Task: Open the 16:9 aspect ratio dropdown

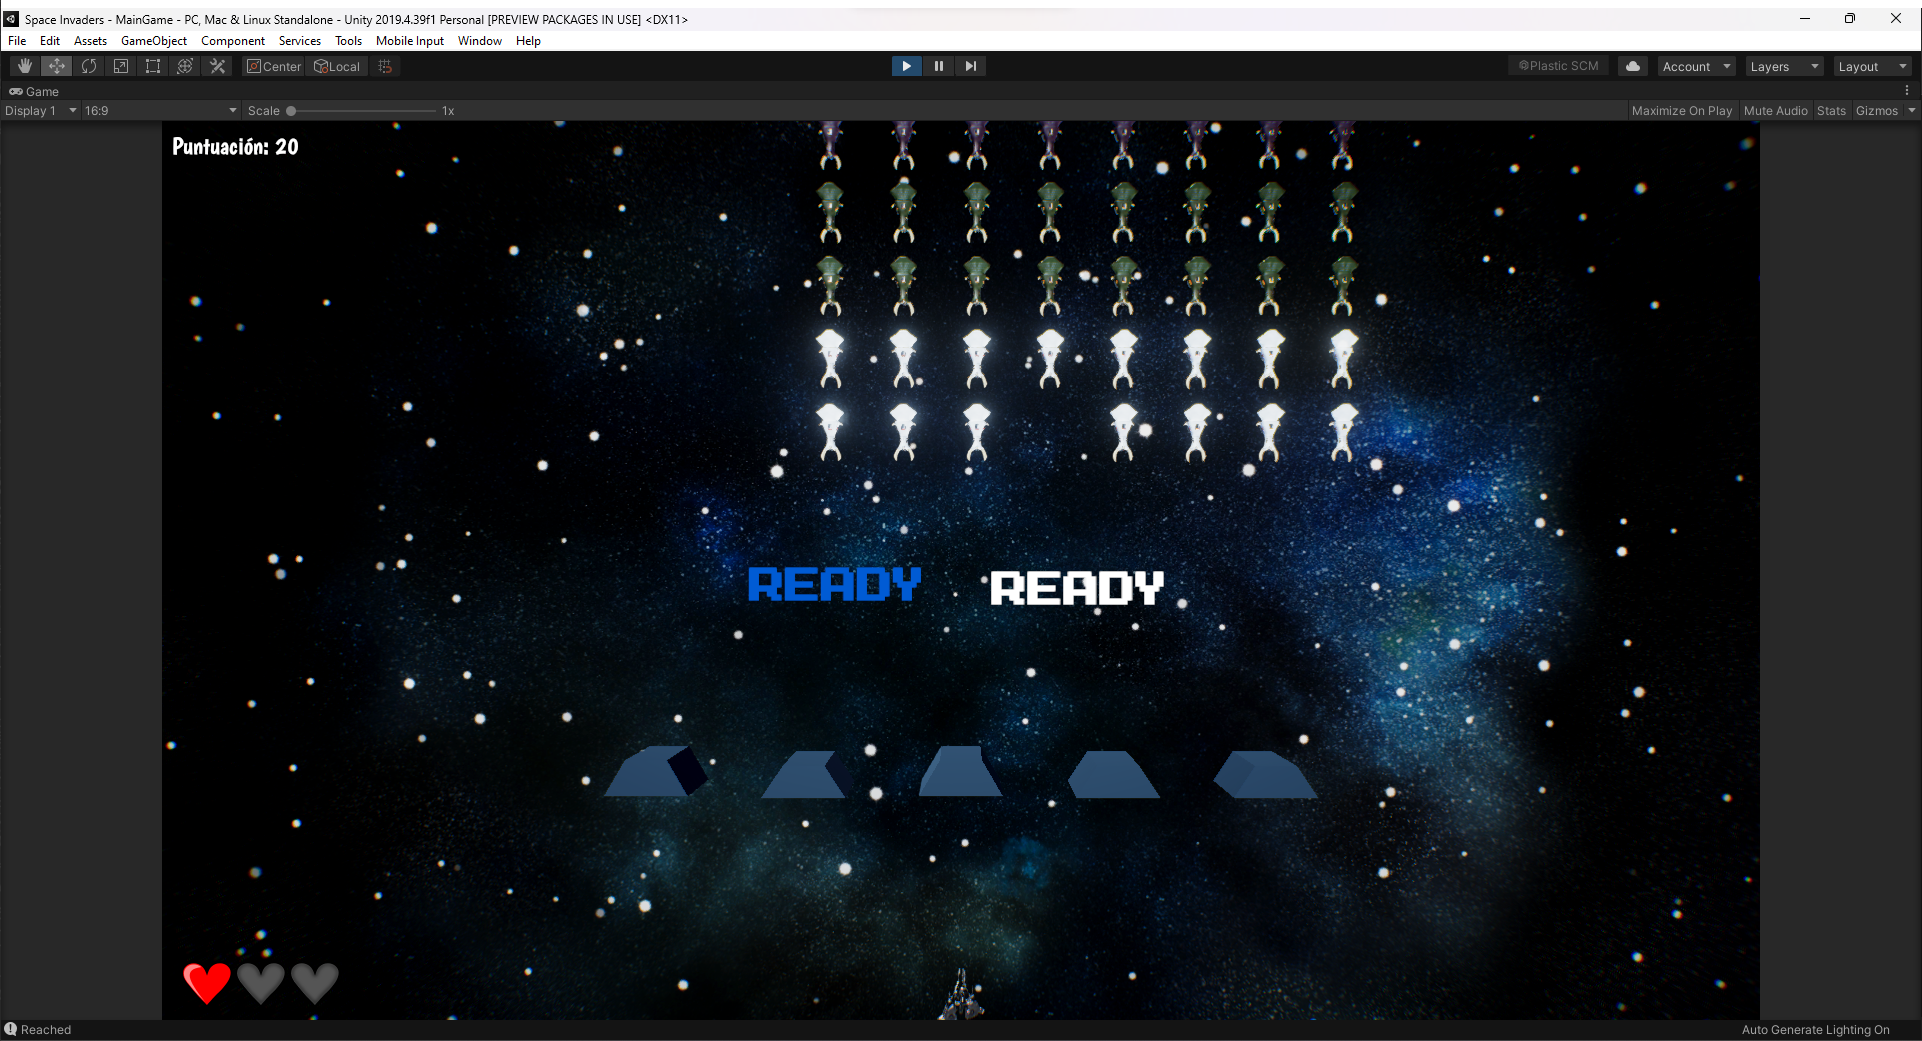Action: pyautogui.click(x=160, y=111)
